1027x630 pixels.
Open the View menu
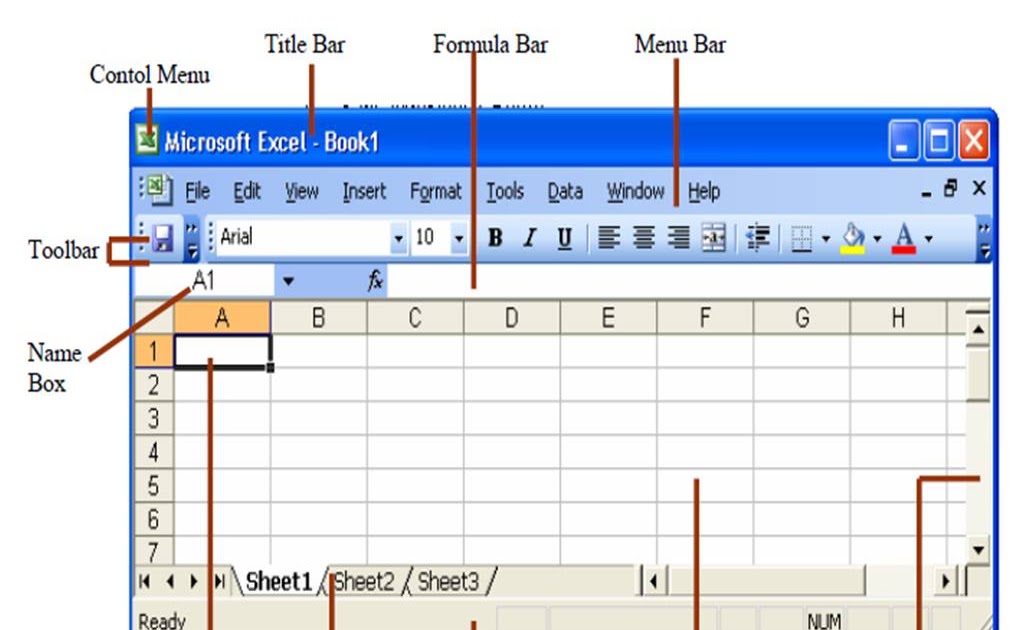(301, 191)
